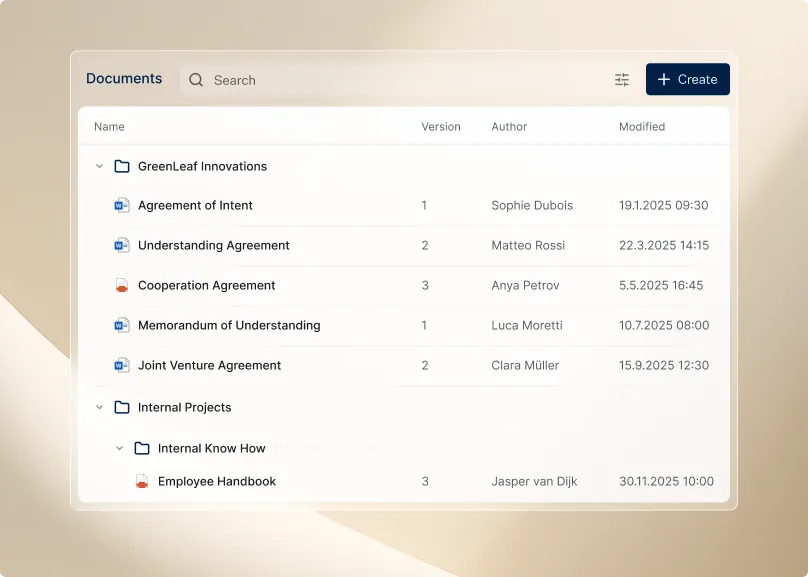Click version number of Agreement of Intent
808x577 pixels.
tap(424, 205)
